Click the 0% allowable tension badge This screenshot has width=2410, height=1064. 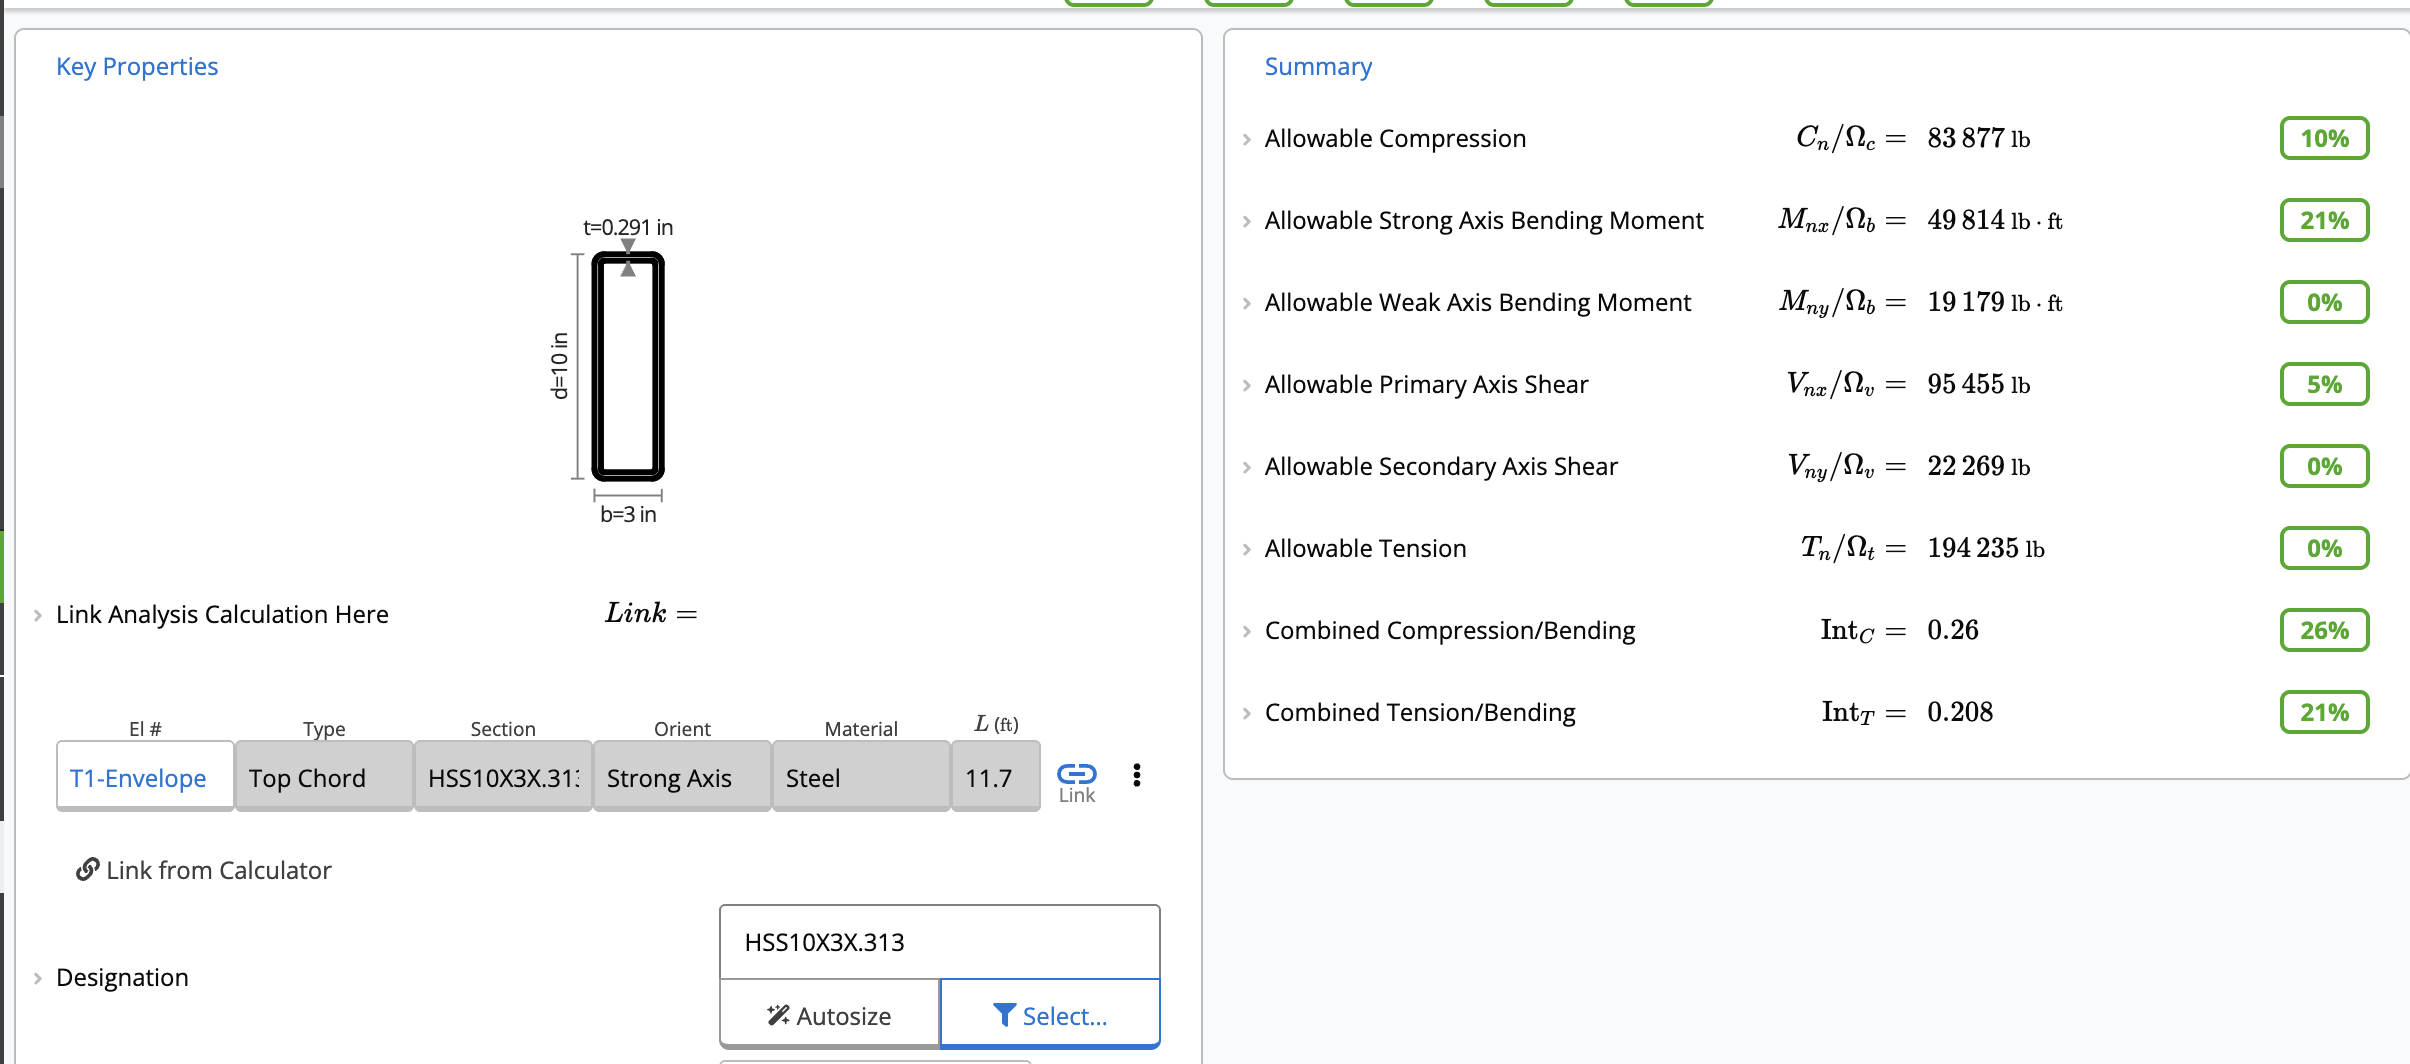pyautogui.click(x=2324, y=548)
